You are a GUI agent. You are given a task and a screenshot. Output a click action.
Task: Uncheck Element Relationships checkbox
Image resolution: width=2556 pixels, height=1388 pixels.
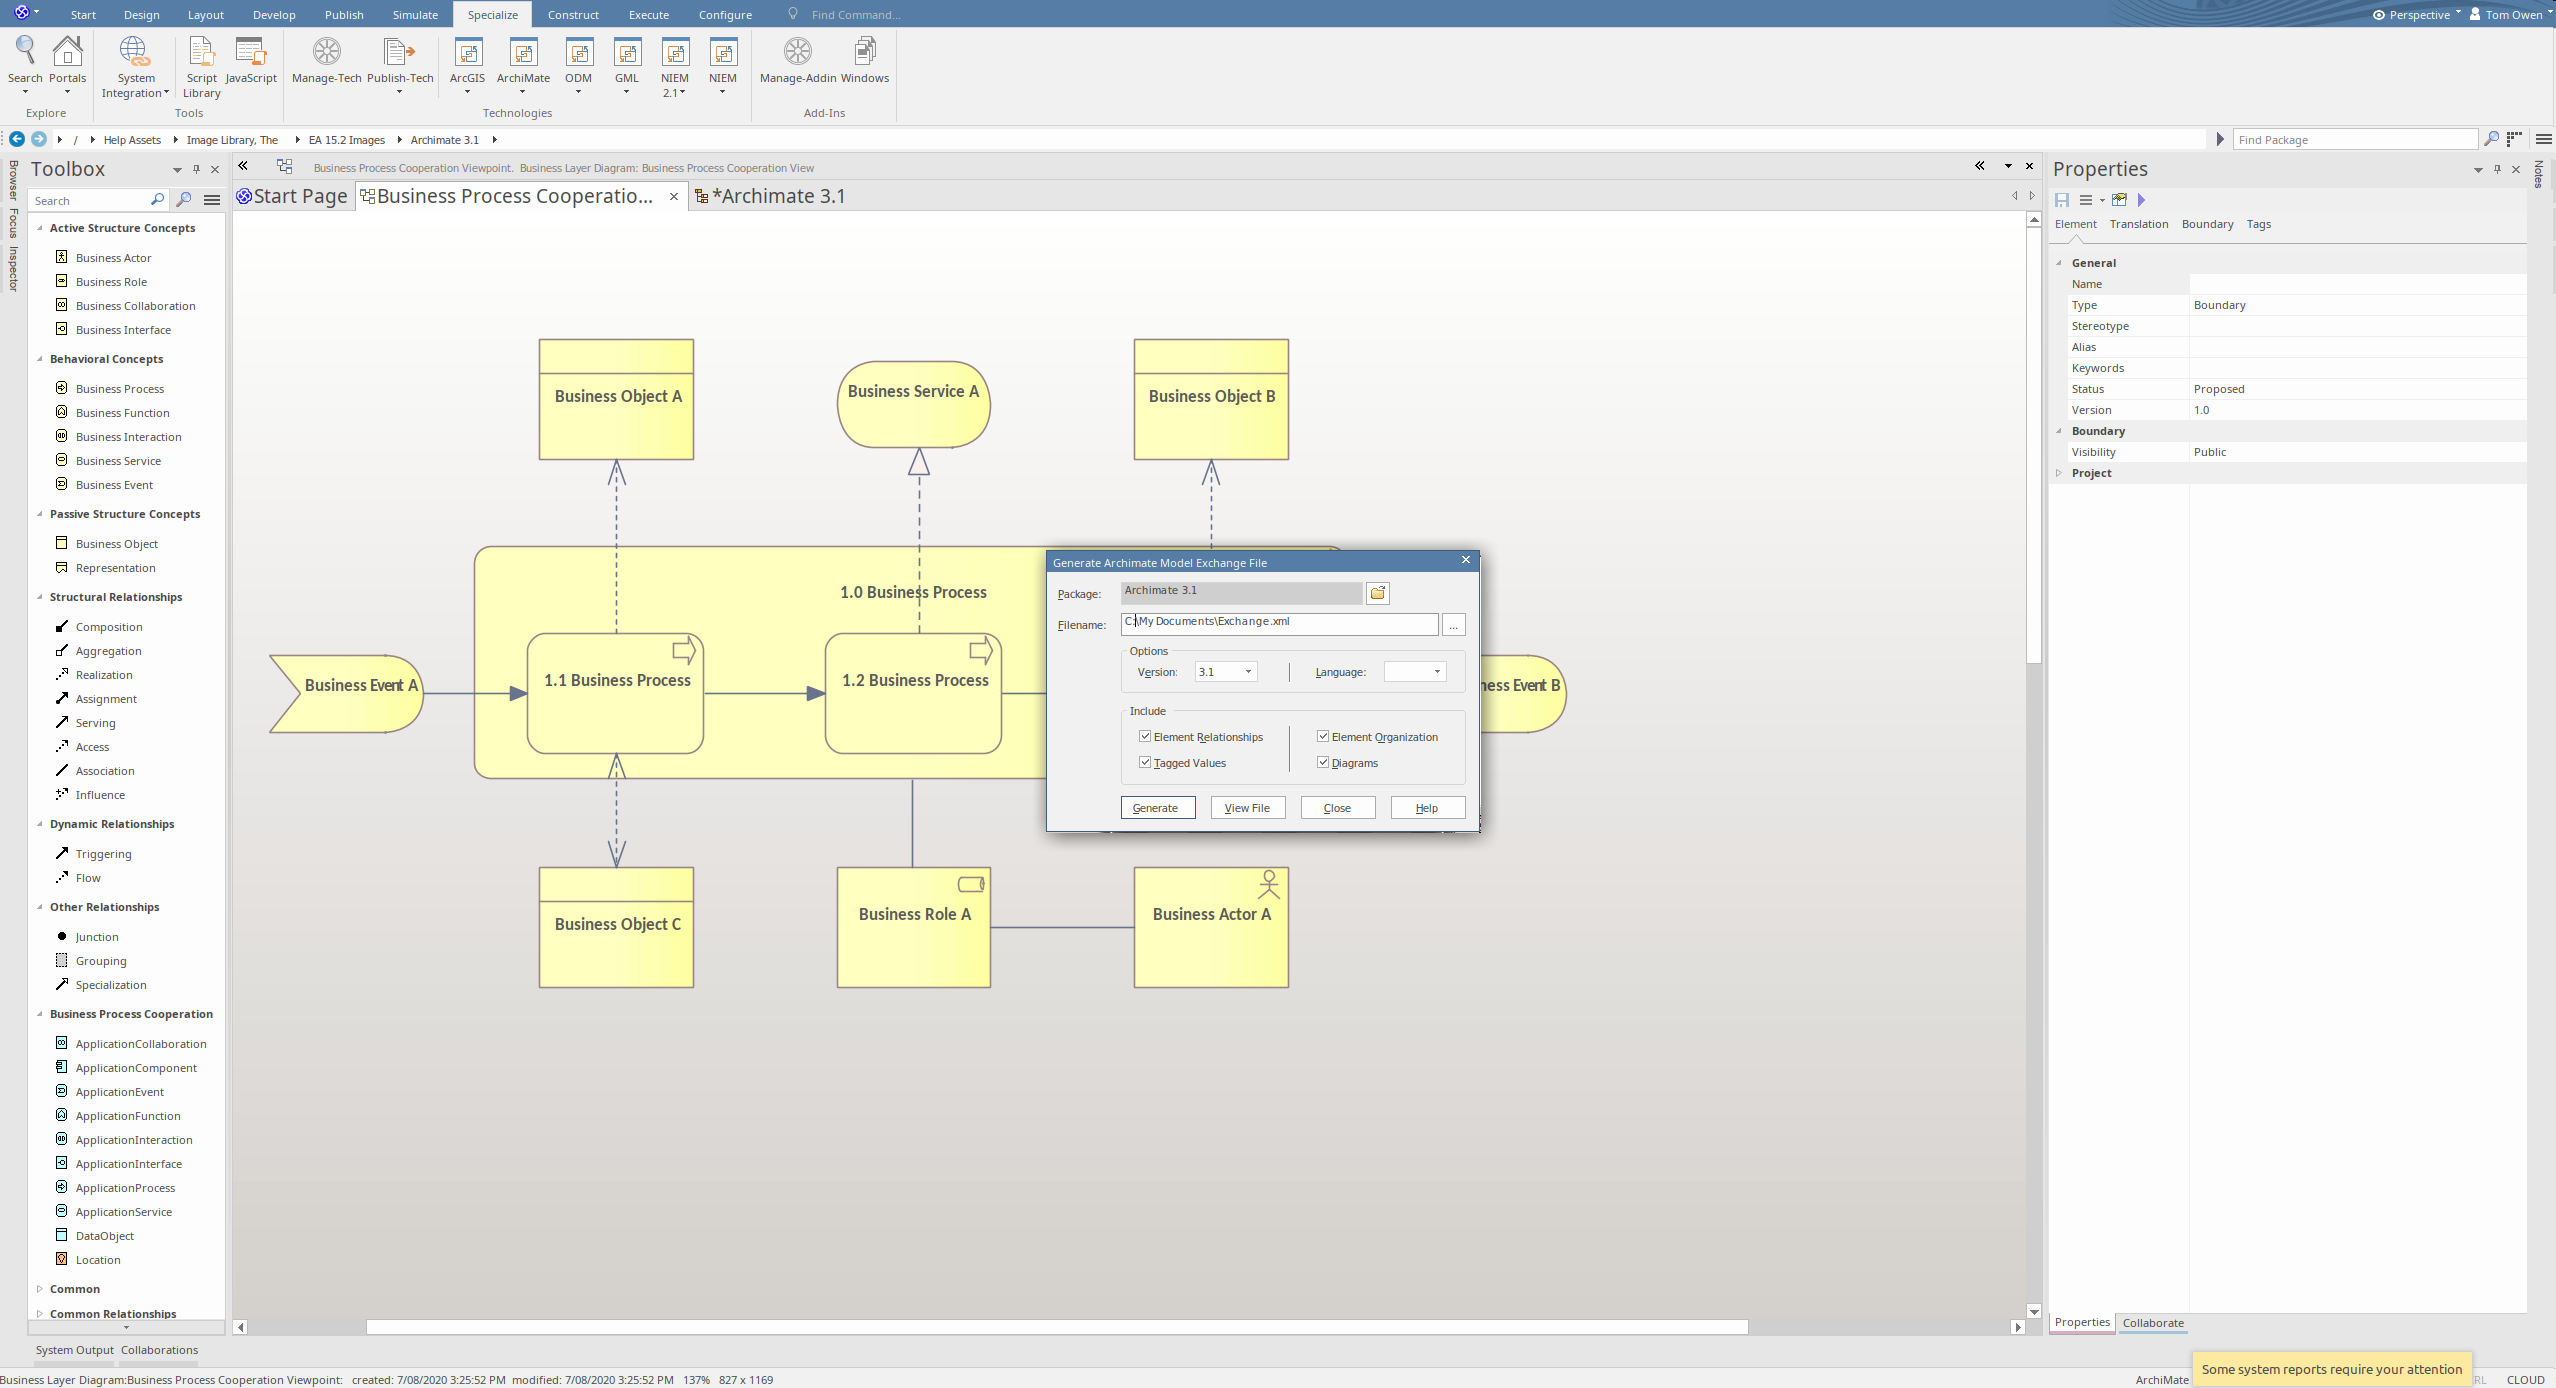[x=1145, y=737]
